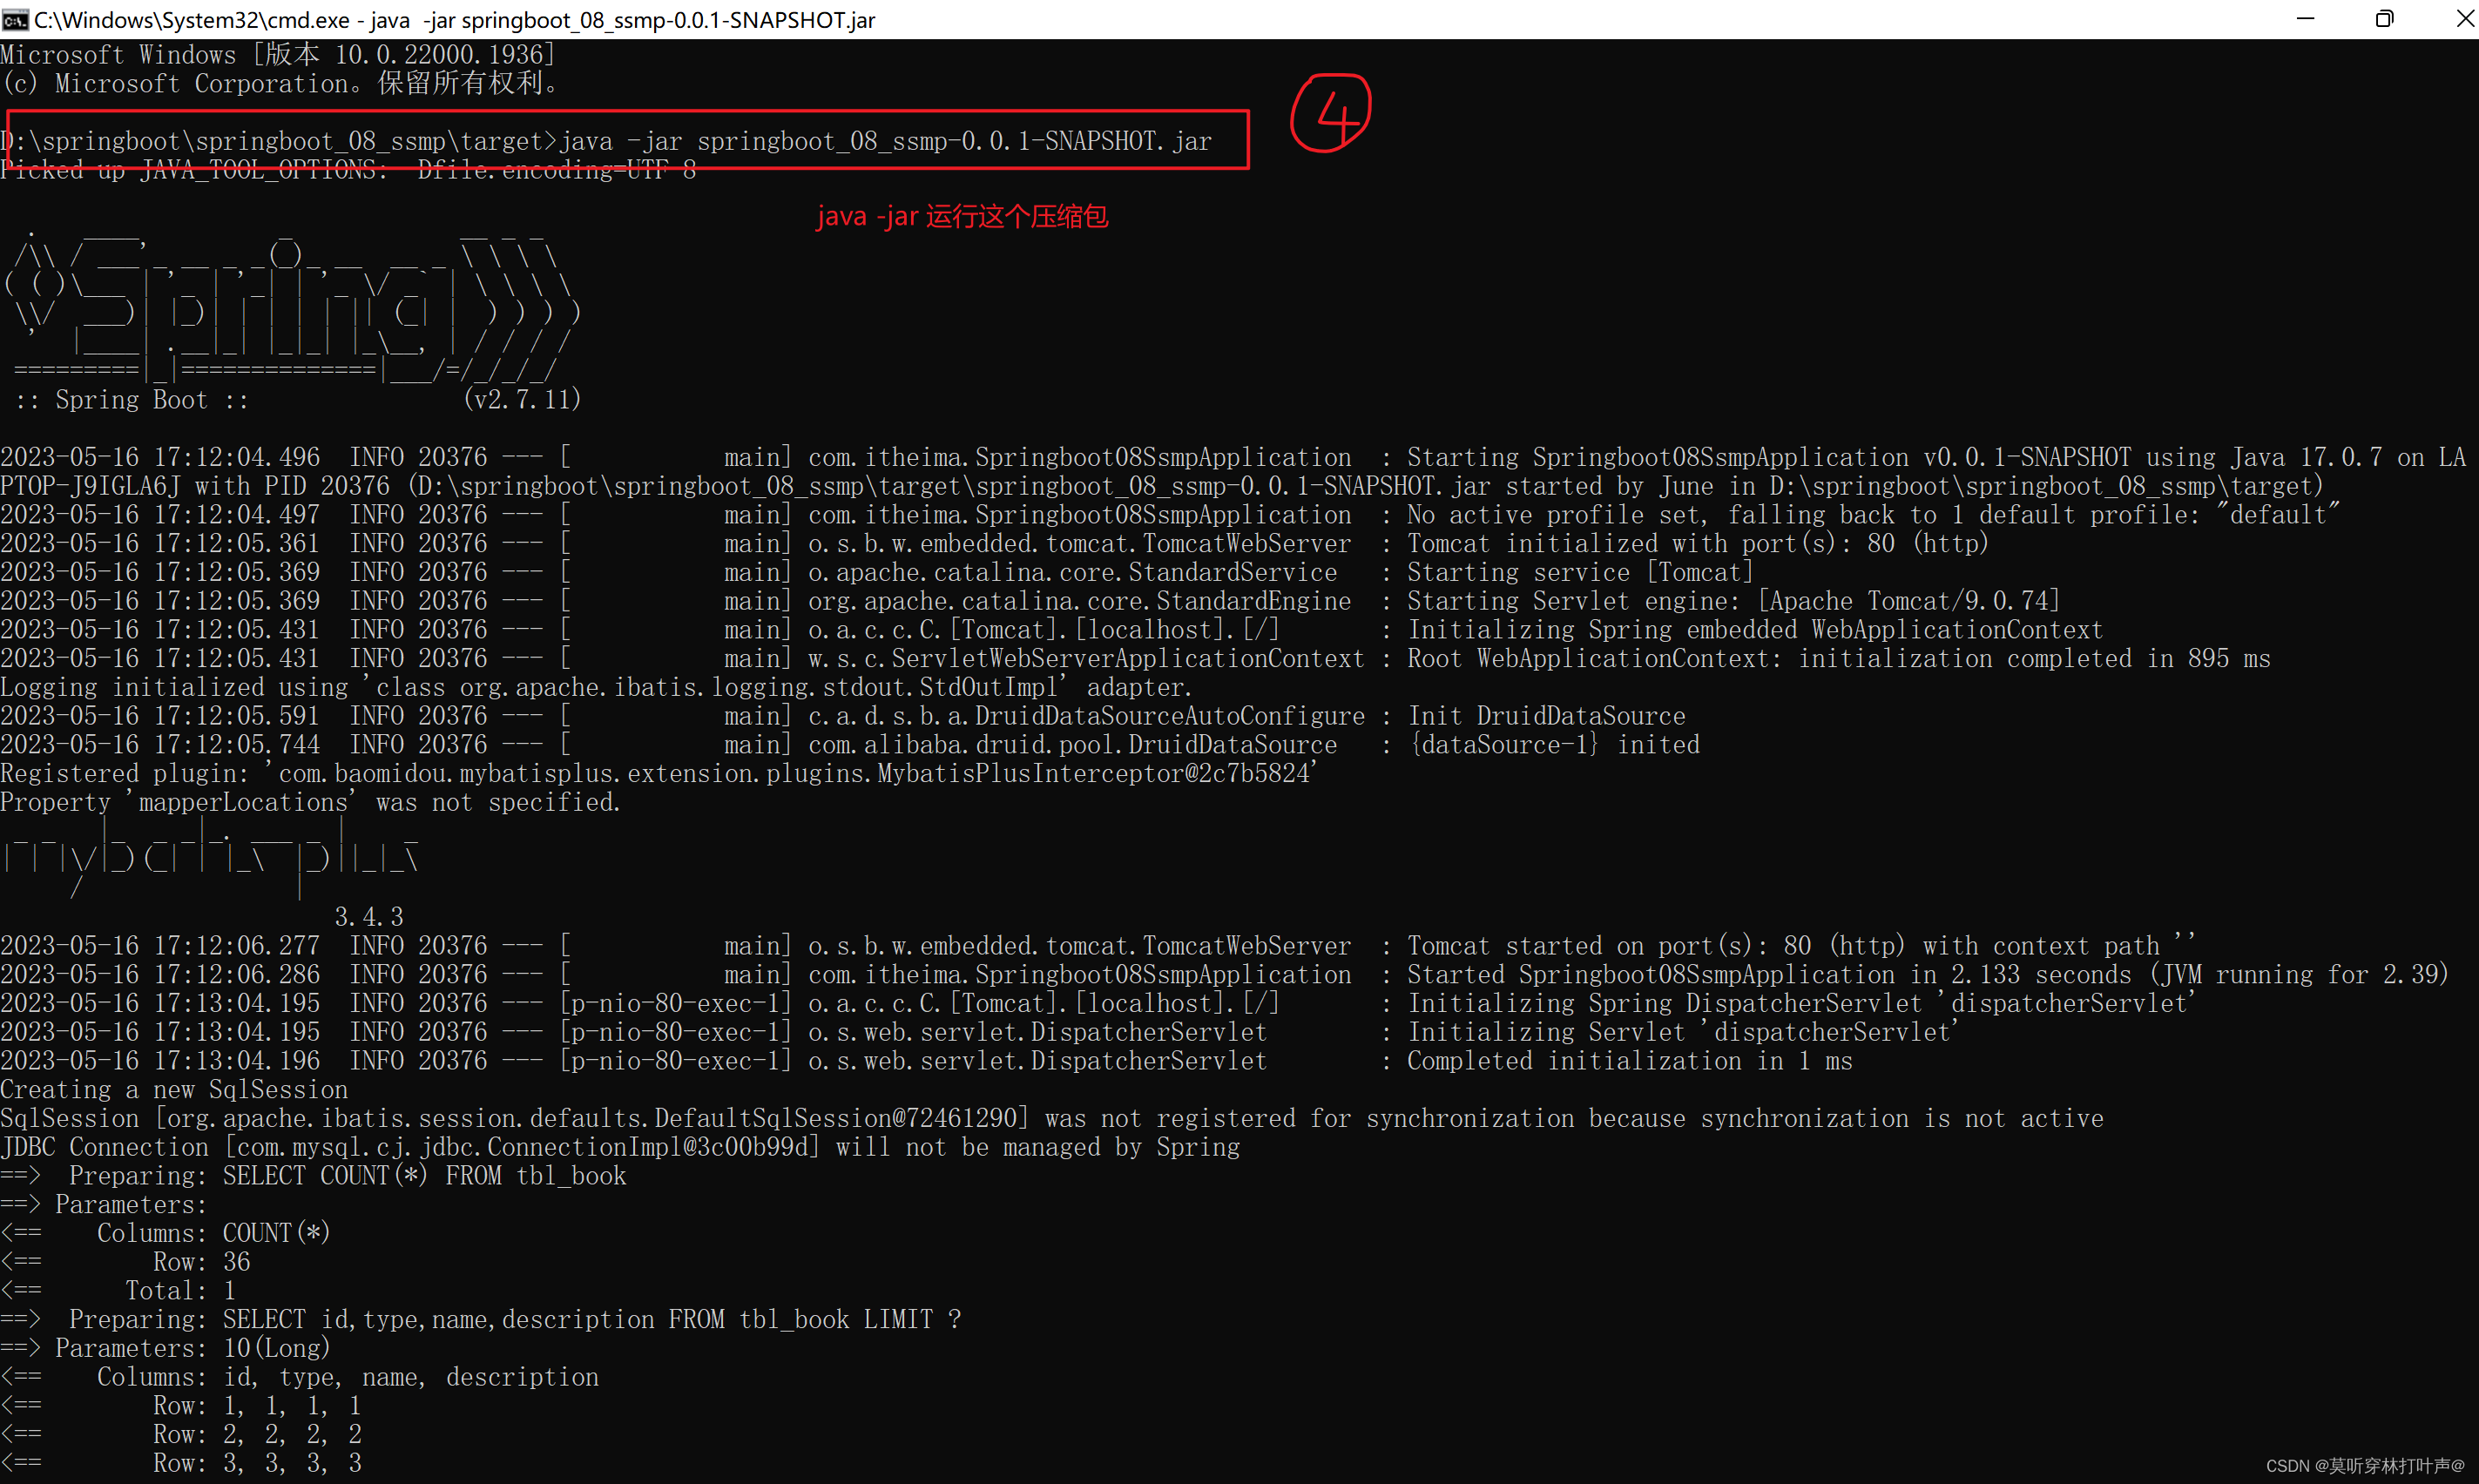Click the 'Logging initialized using' StdOutImpl line

coord(596,687)
